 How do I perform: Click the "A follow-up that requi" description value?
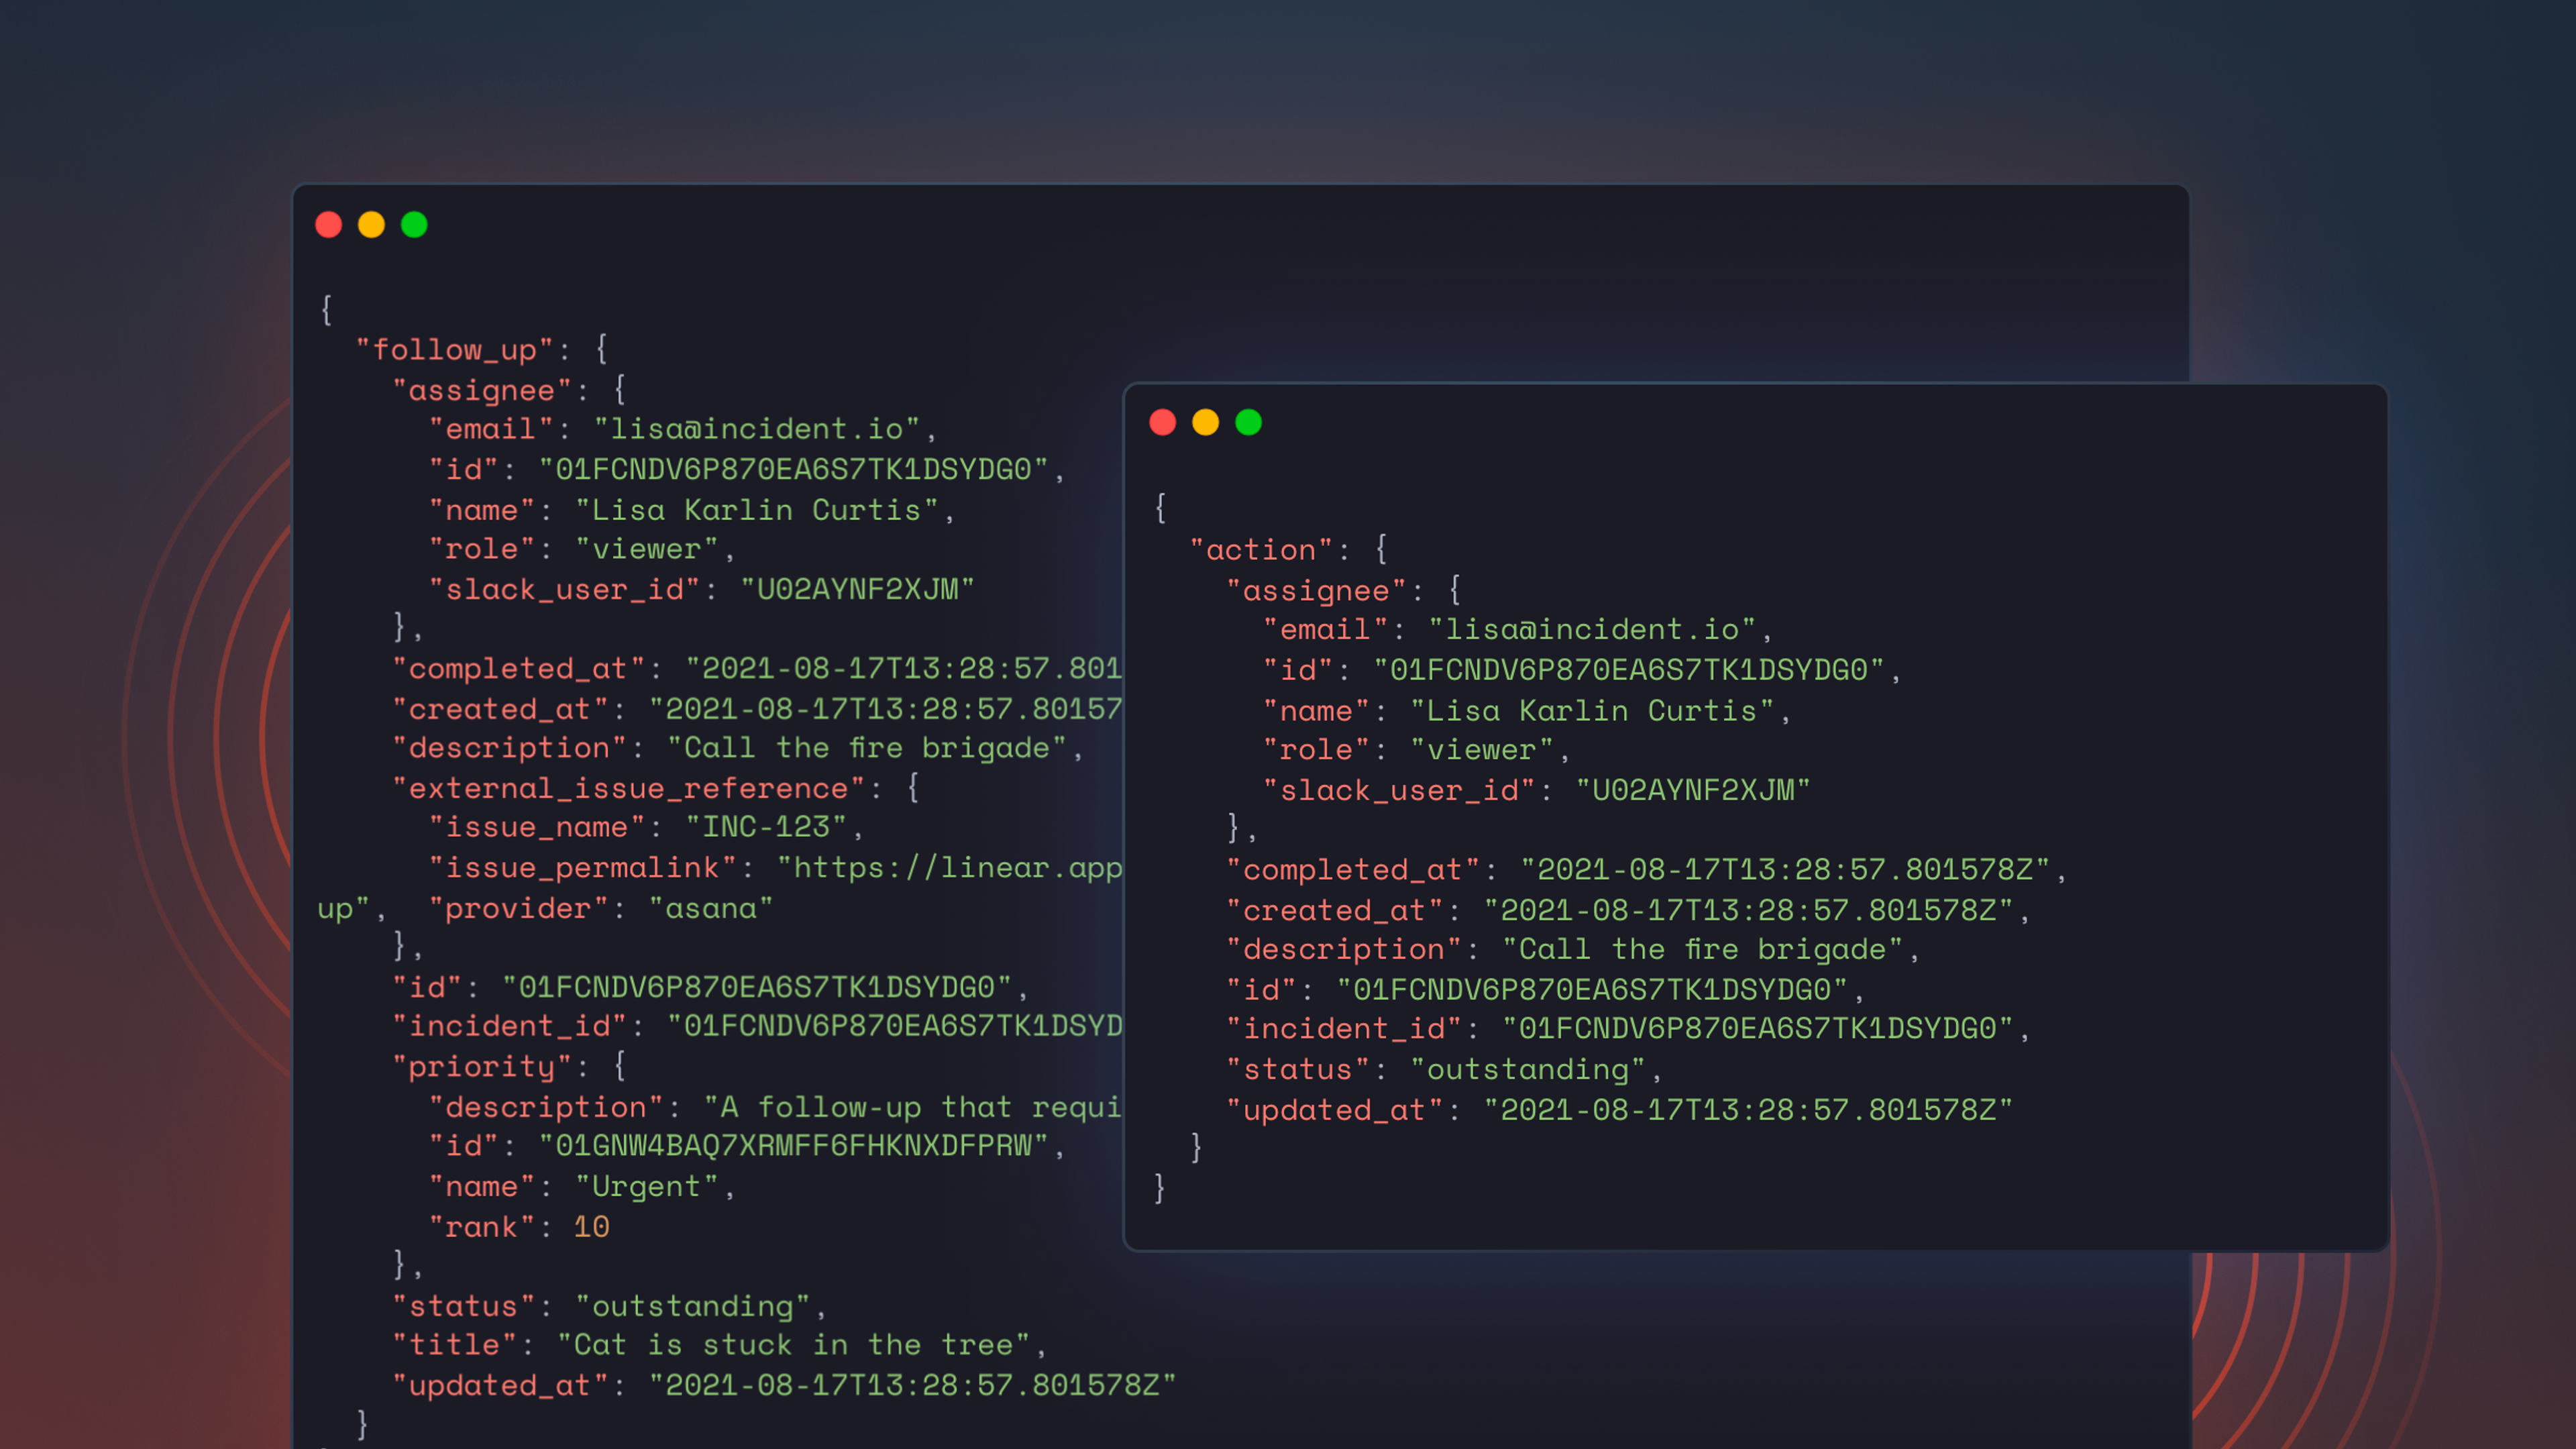coord(913,1107)
